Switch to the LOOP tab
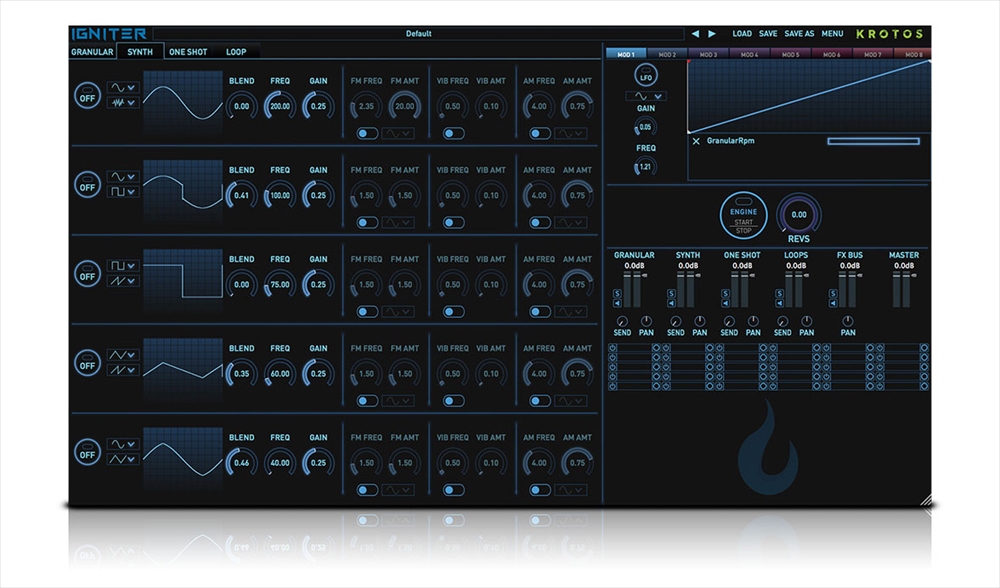This screenshot has width=1000, height=588. tap(236, 52)
